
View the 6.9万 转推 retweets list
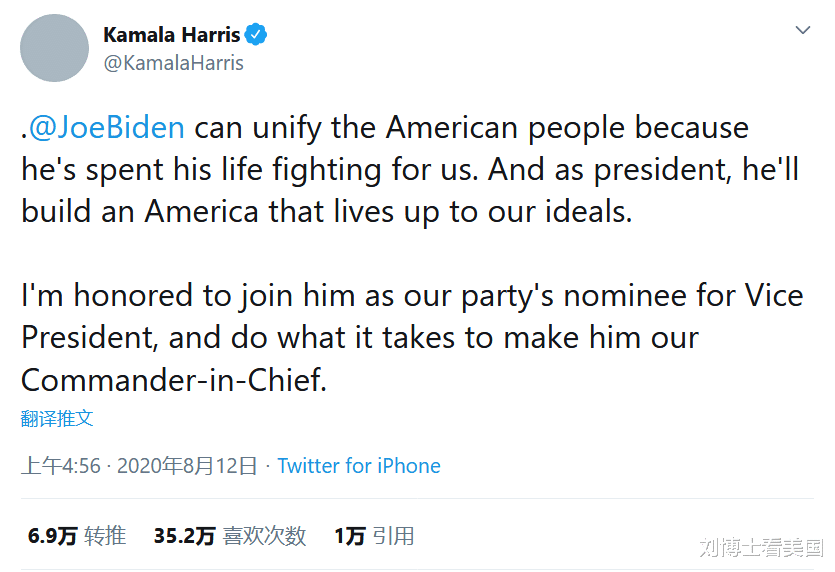77,536
